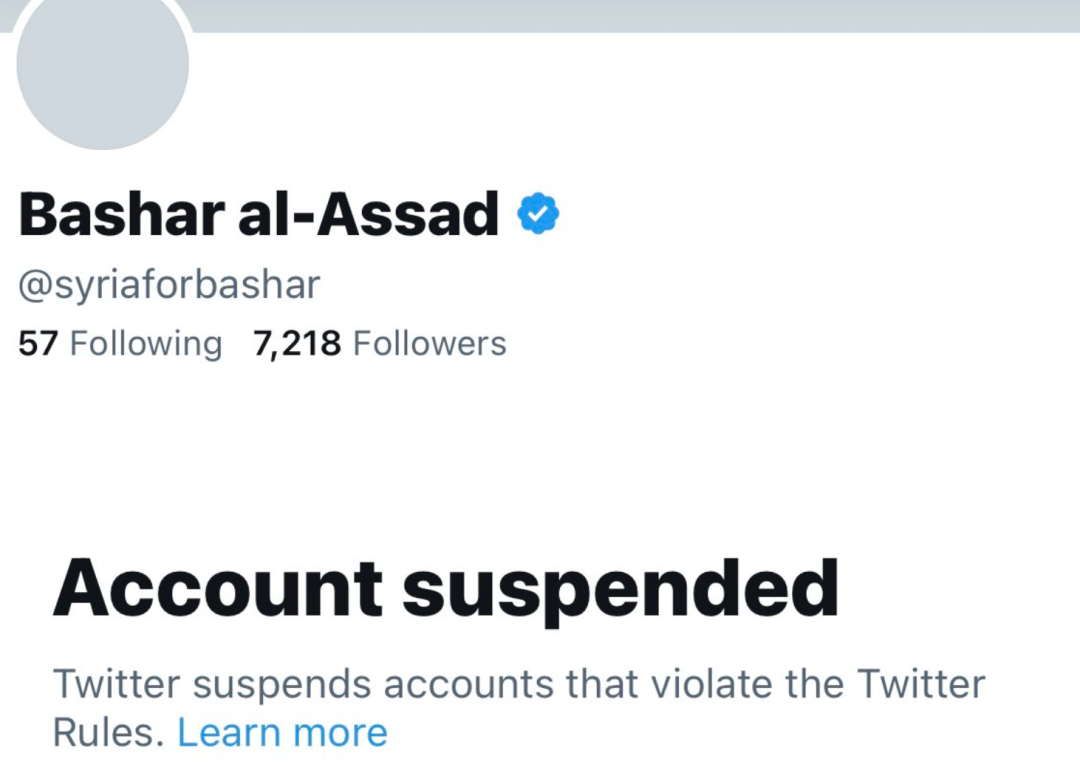The height and width of the screenshot is (776, 1080).
Task: Click the checkmark inside verified badge
Action: click(x=538, y=215)
